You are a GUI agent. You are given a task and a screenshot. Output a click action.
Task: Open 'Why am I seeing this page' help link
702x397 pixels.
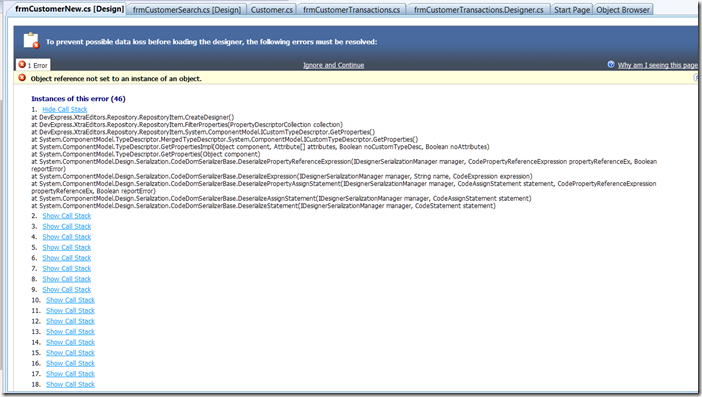coord(658,65)
